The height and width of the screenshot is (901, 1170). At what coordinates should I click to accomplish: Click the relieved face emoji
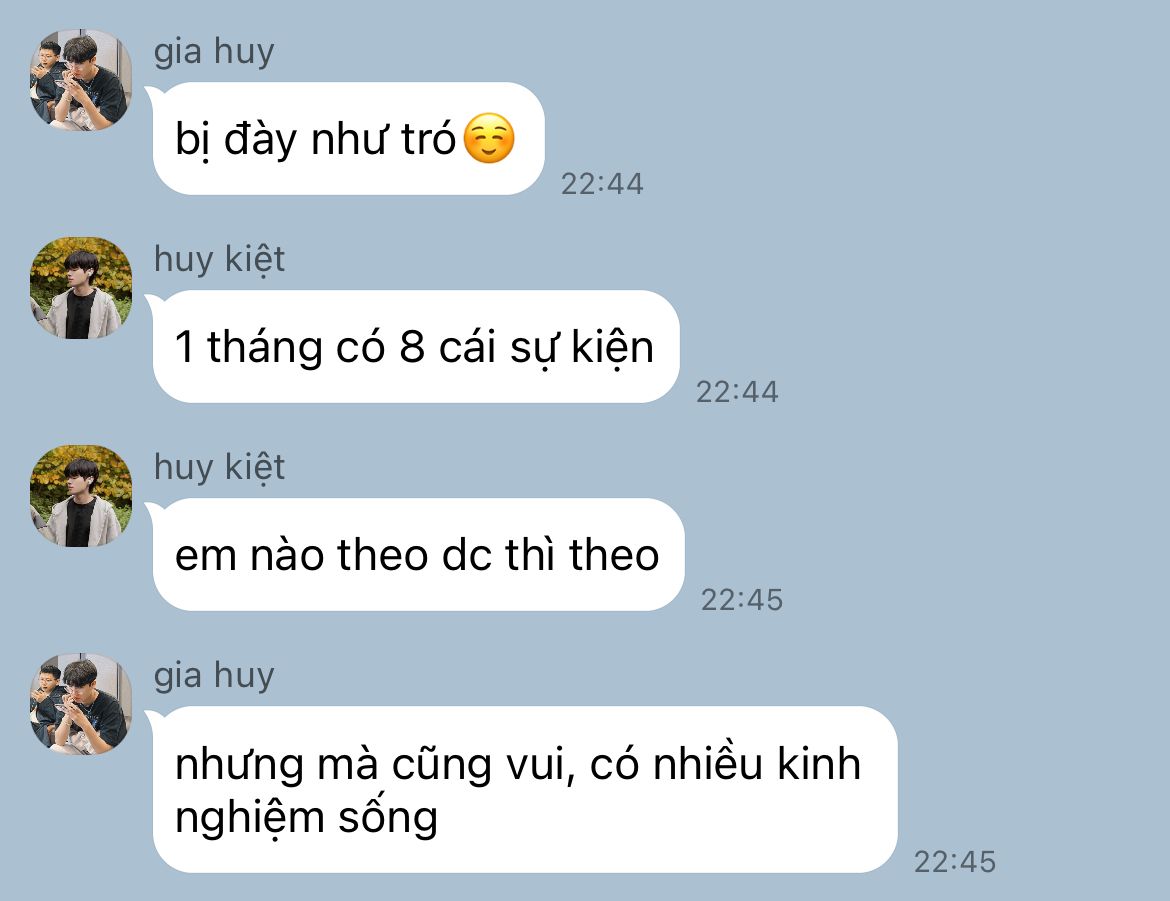(489, 138)
